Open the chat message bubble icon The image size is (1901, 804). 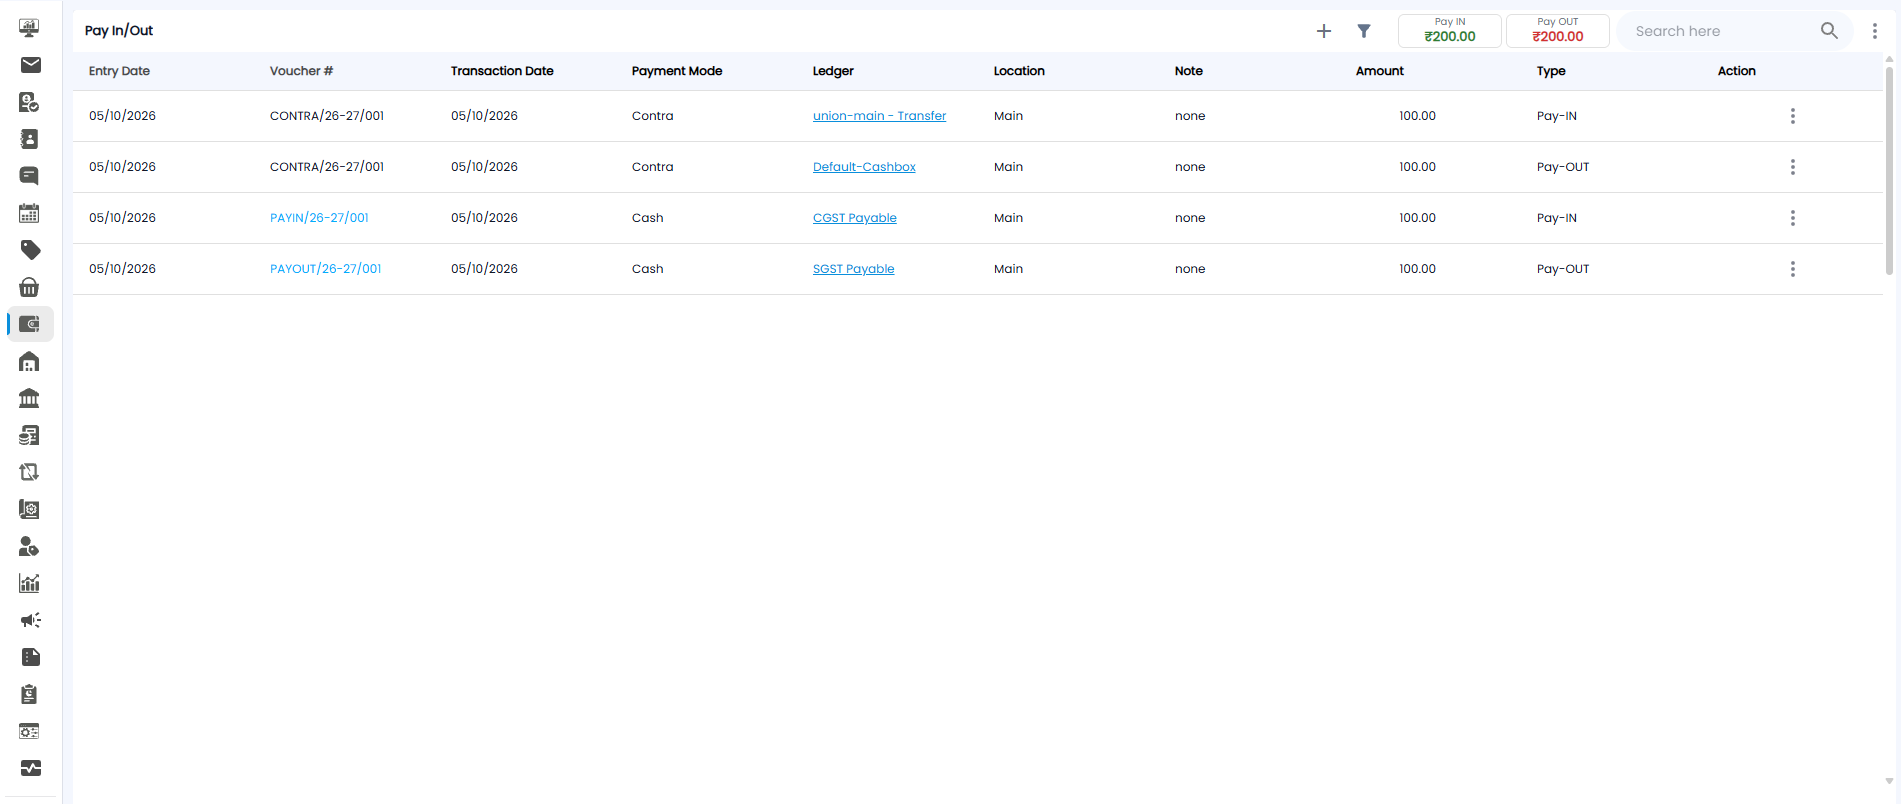(x=30, y=176)
